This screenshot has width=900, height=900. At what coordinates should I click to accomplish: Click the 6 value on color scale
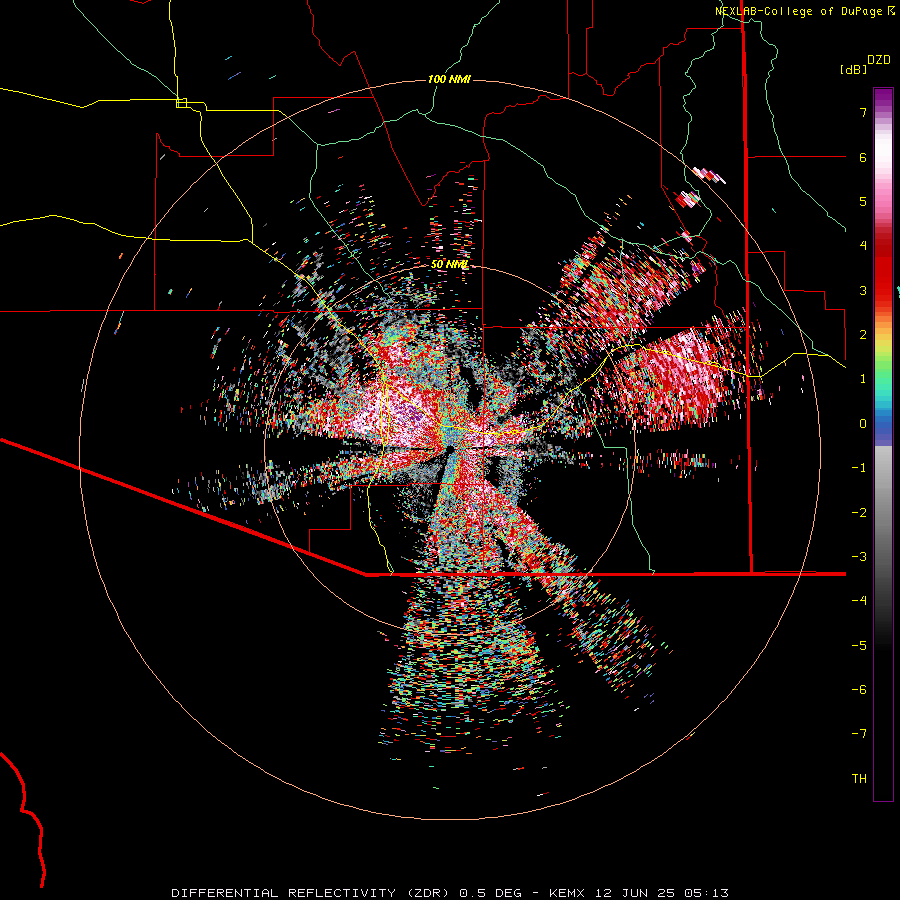(x=863, y=157)
